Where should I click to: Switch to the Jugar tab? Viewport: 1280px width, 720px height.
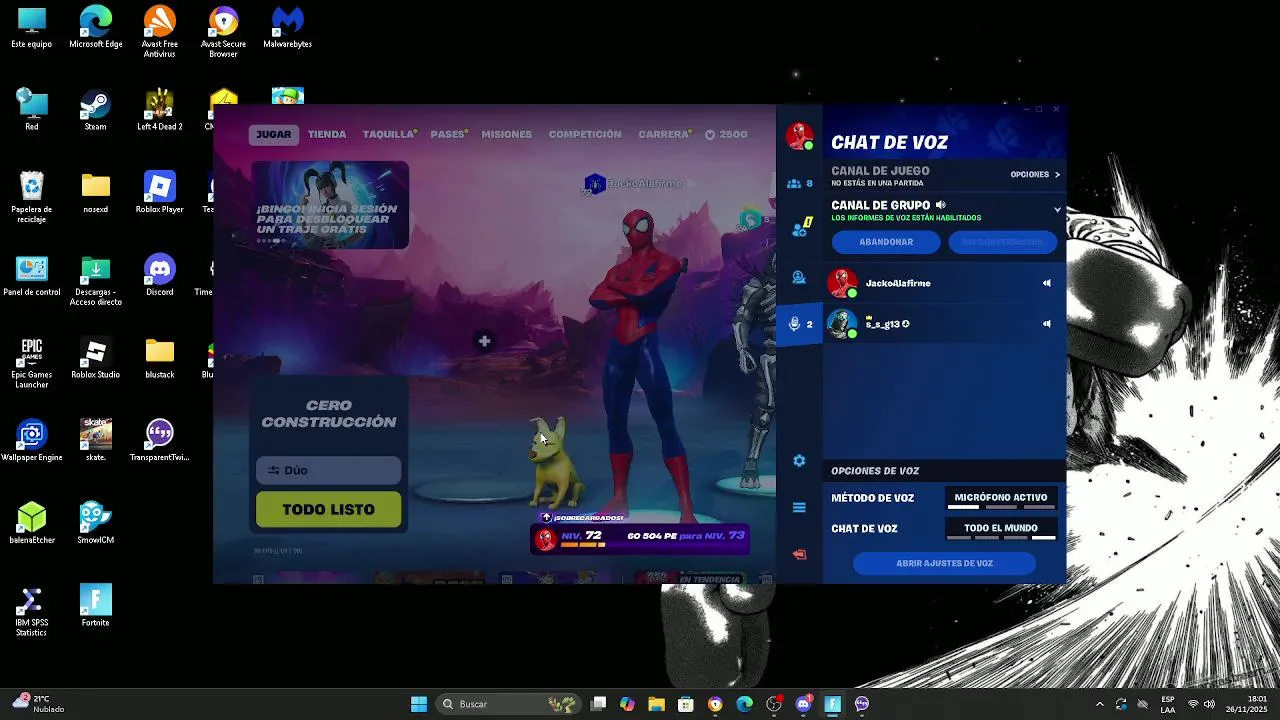point(274,135)
